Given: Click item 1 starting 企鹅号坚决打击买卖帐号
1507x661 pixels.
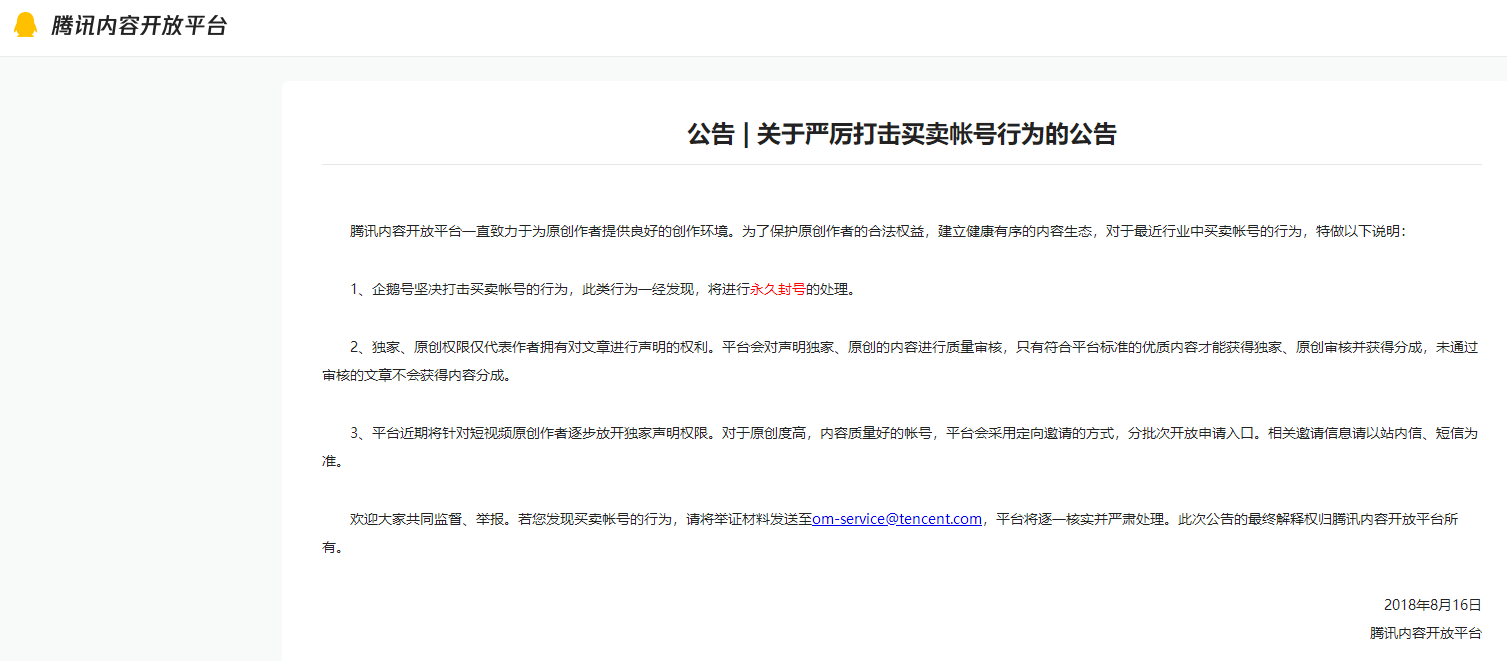Looking at the screenshot, I should point(603,289).
